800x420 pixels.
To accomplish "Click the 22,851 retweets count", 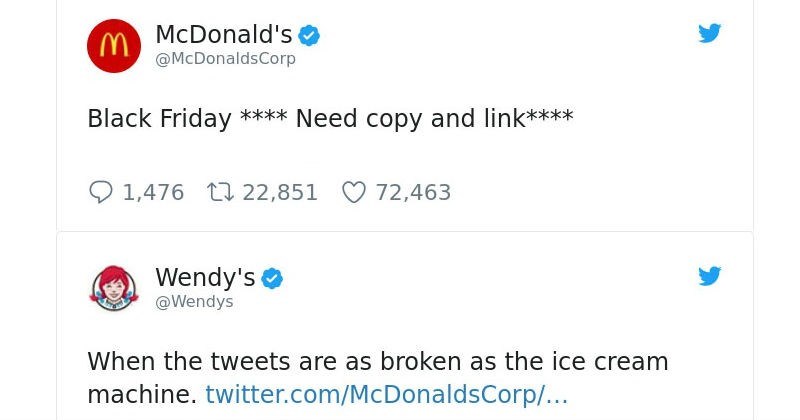I will [x=280, y=192].
